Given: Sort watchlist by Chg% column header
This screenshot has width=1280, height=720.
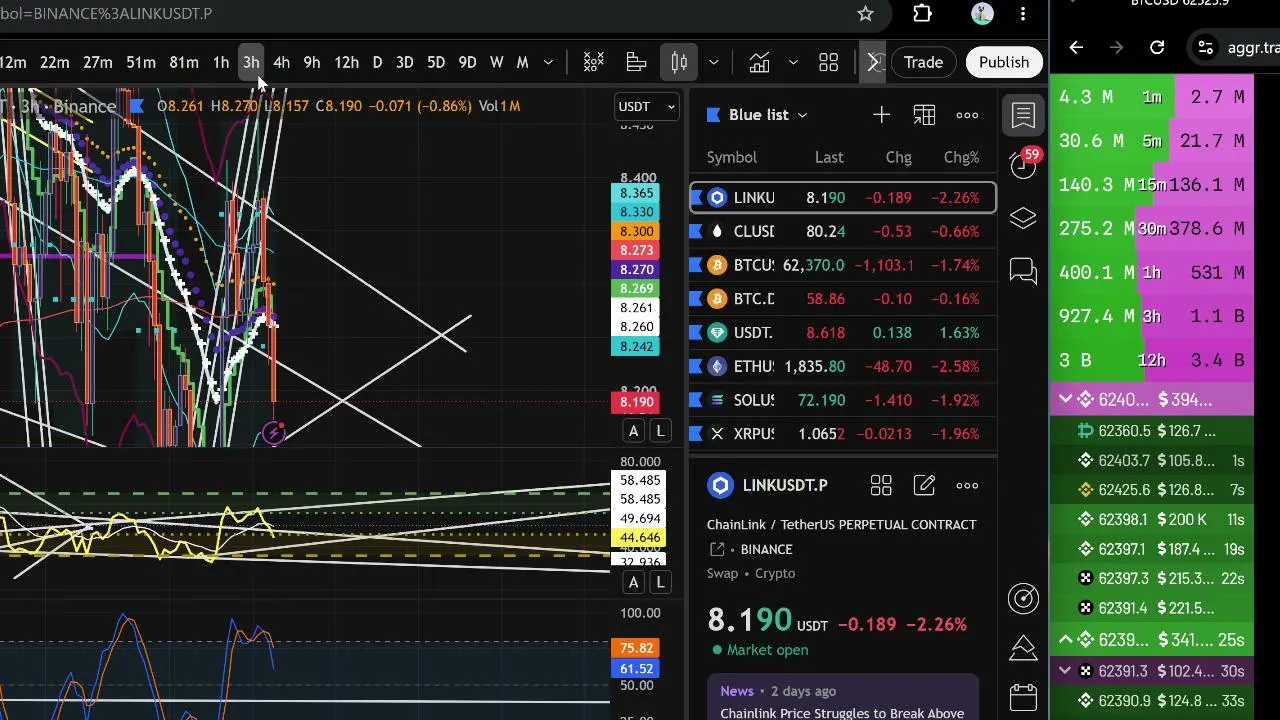Looking at the screenshot, I should (x=961, y=157).
